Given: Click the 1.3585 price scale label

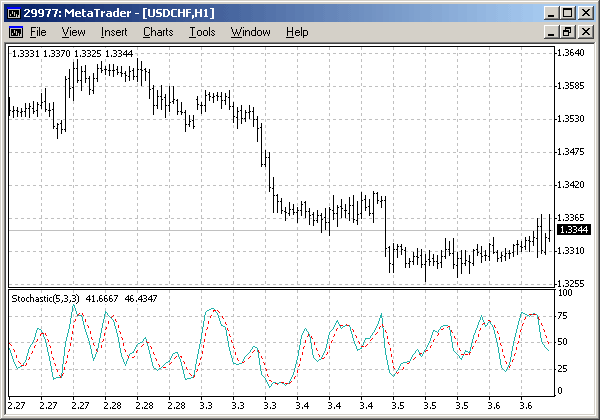Looking at the screenshot, I should pyautogui.click(x=571, y=86).
